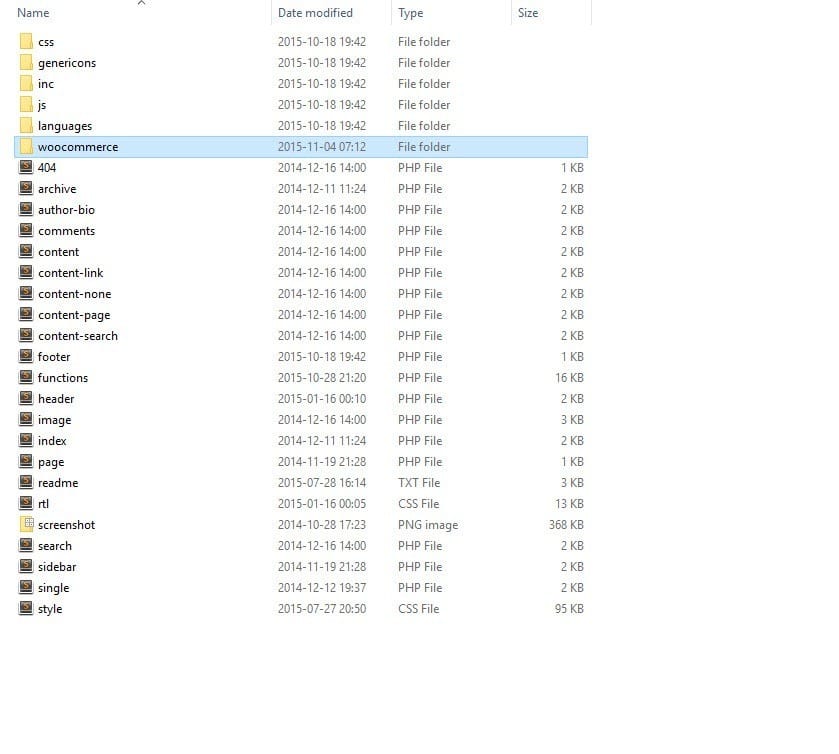Click the readme text file icon

click(x=26, y=482)
